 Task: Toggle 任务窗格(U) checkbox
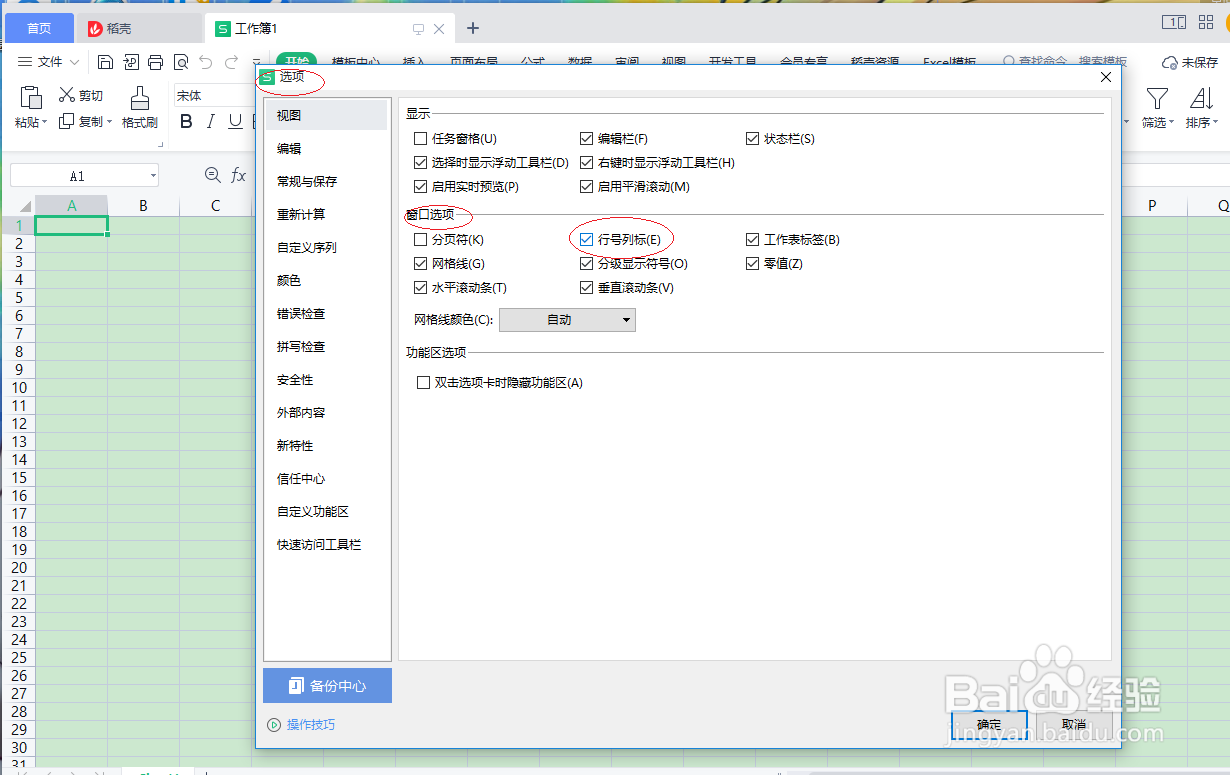pos(420,139)
